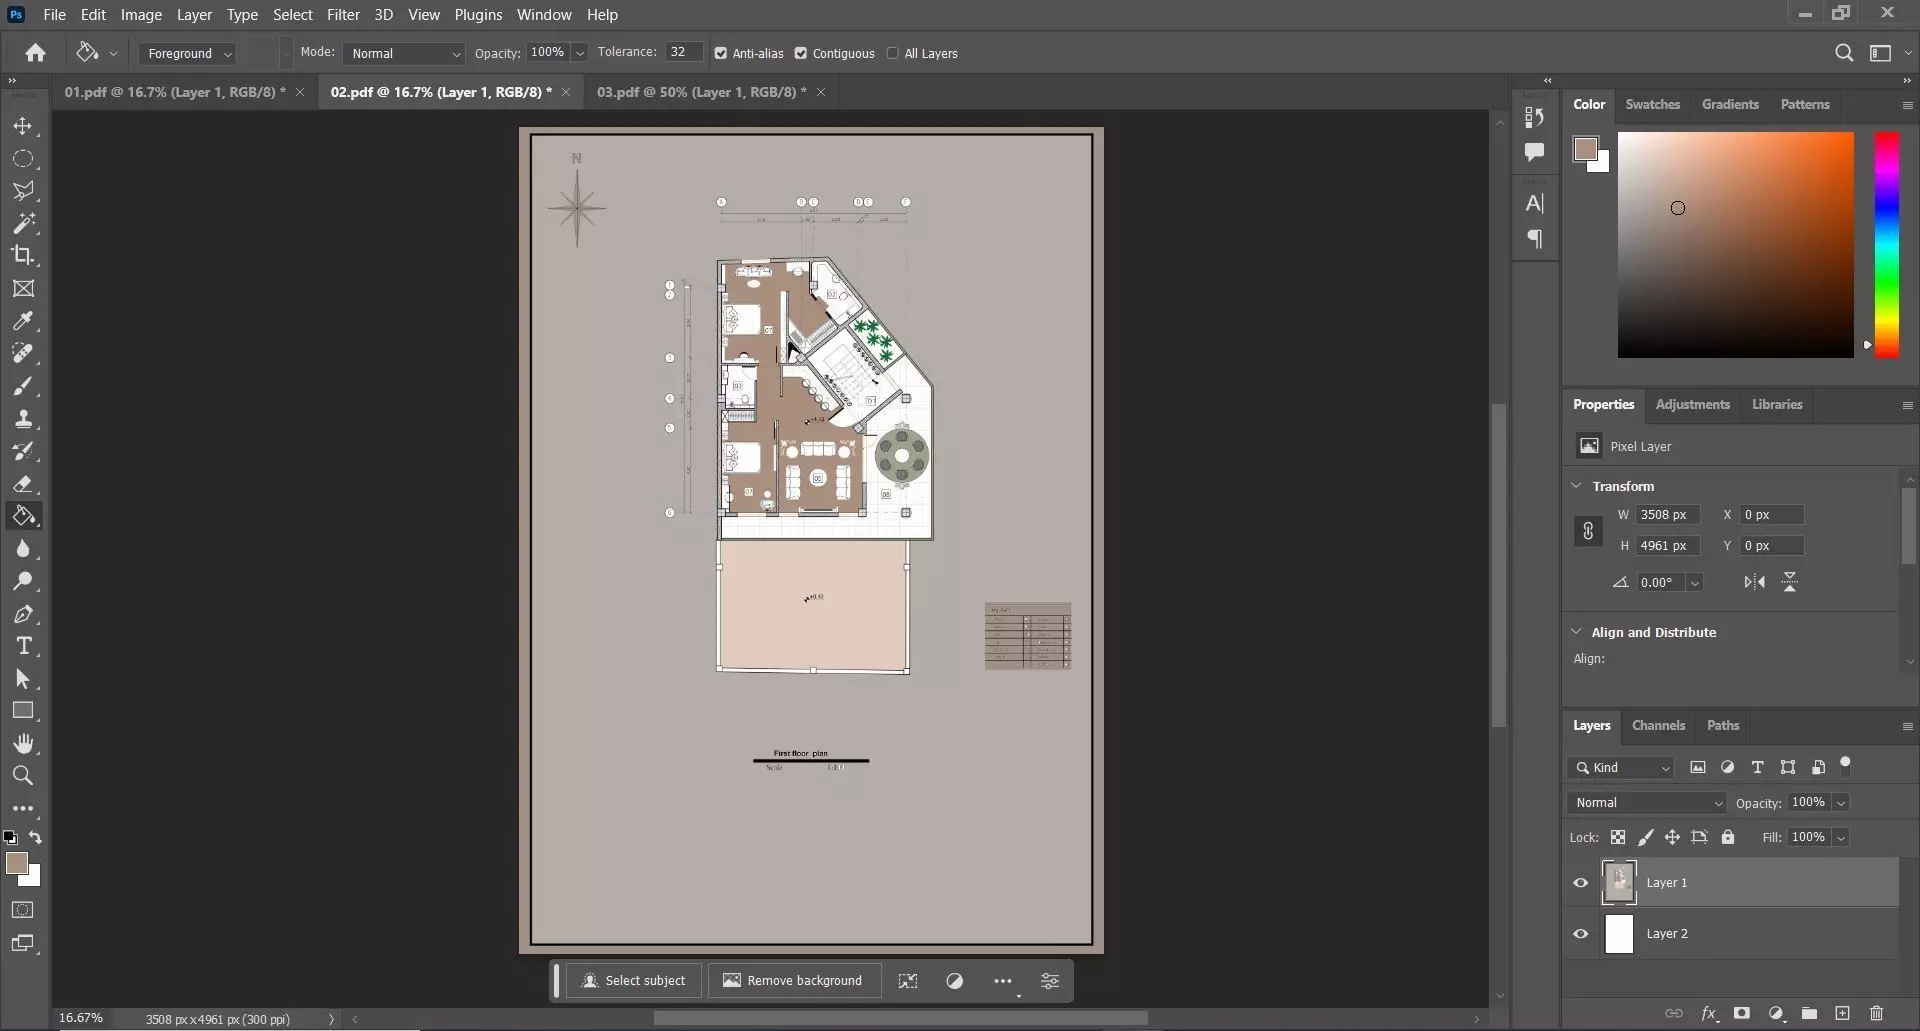Viewport: 1920px width, 1031px height.
Task: Open the Kind filter dropdown
Action: tap(1622, 768)
